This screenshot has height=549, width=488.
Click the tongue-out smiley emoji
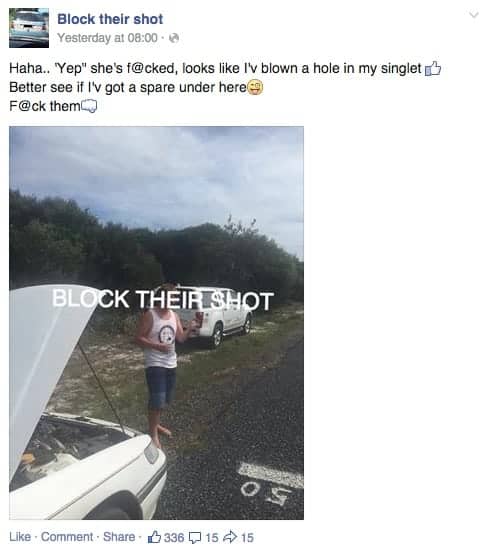click(256, 87)
